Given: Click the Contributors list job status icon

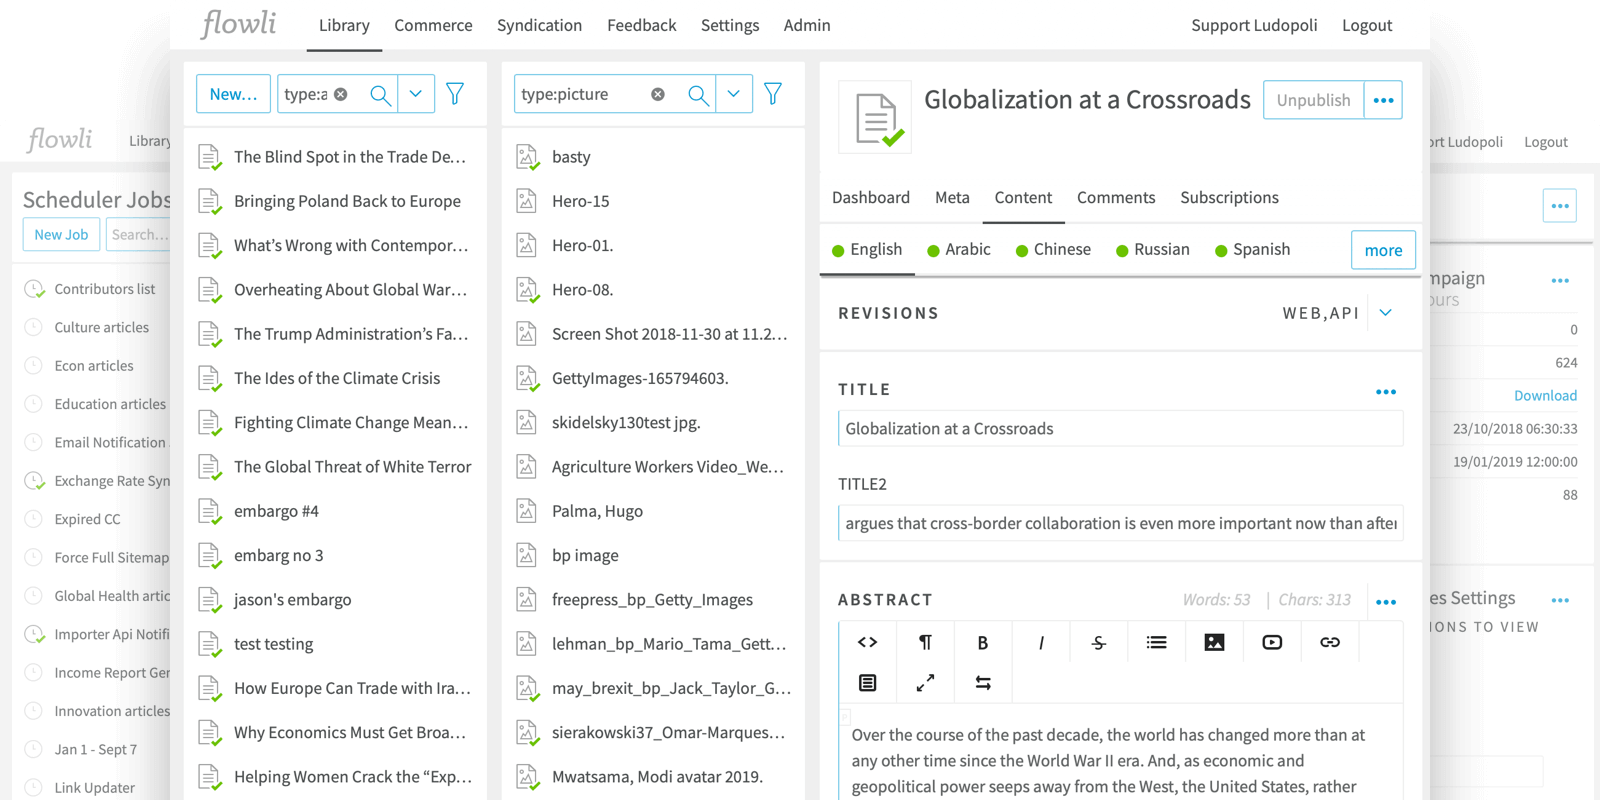Looking at the screenshot, I should [x=34, y=289].
